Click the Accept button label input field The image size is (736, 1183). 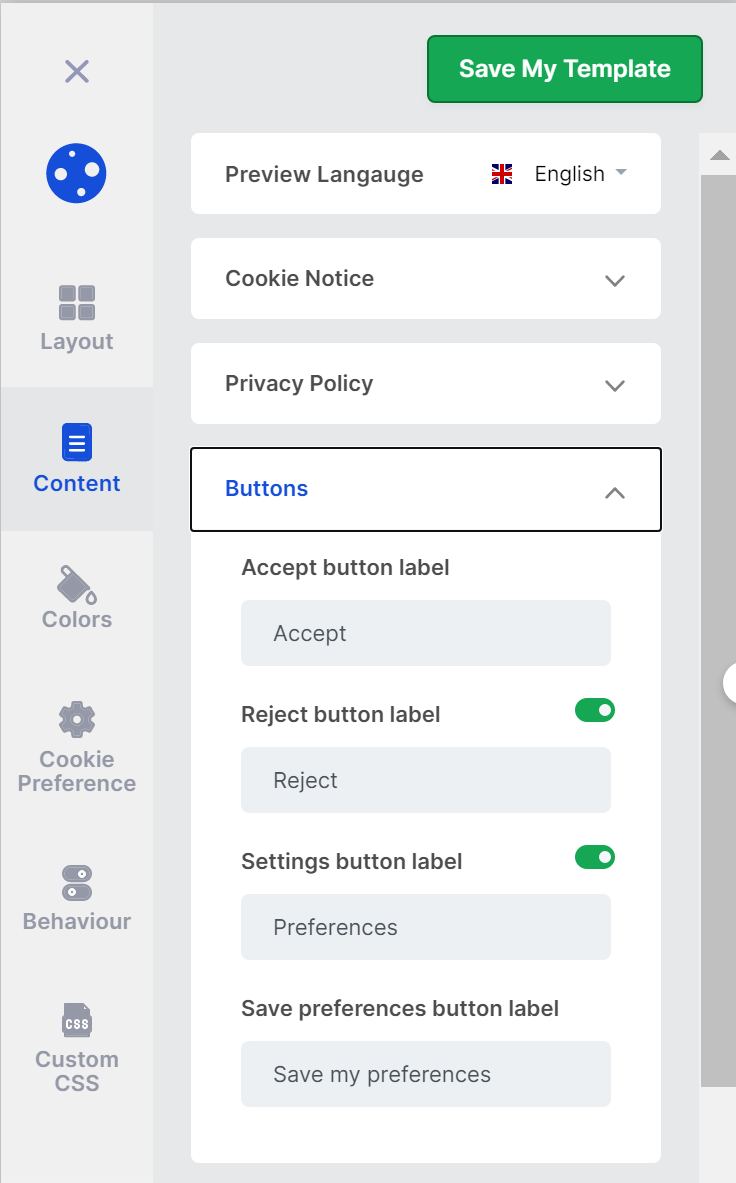coord(425,633)
